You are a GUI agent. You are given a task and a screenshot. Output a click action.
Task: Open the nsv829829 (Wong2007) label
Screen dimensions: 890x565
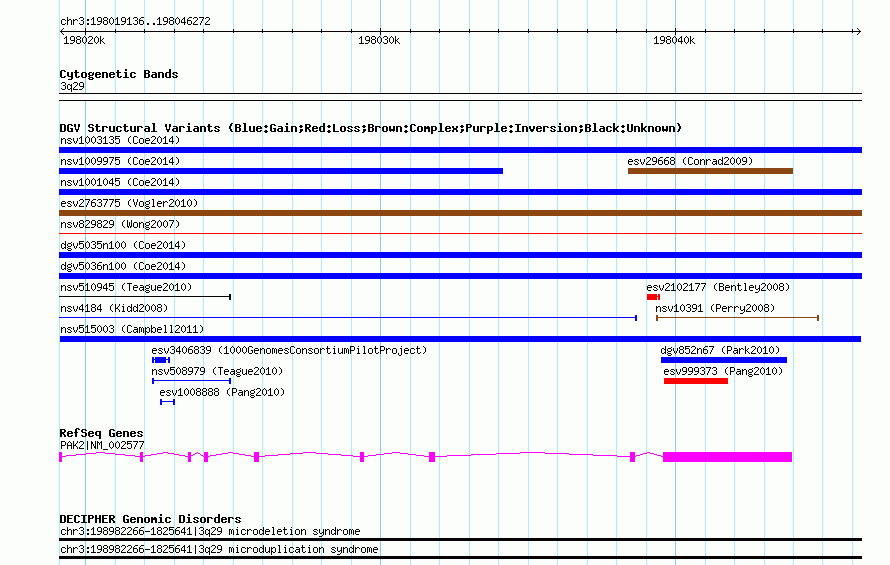[120, 224]
